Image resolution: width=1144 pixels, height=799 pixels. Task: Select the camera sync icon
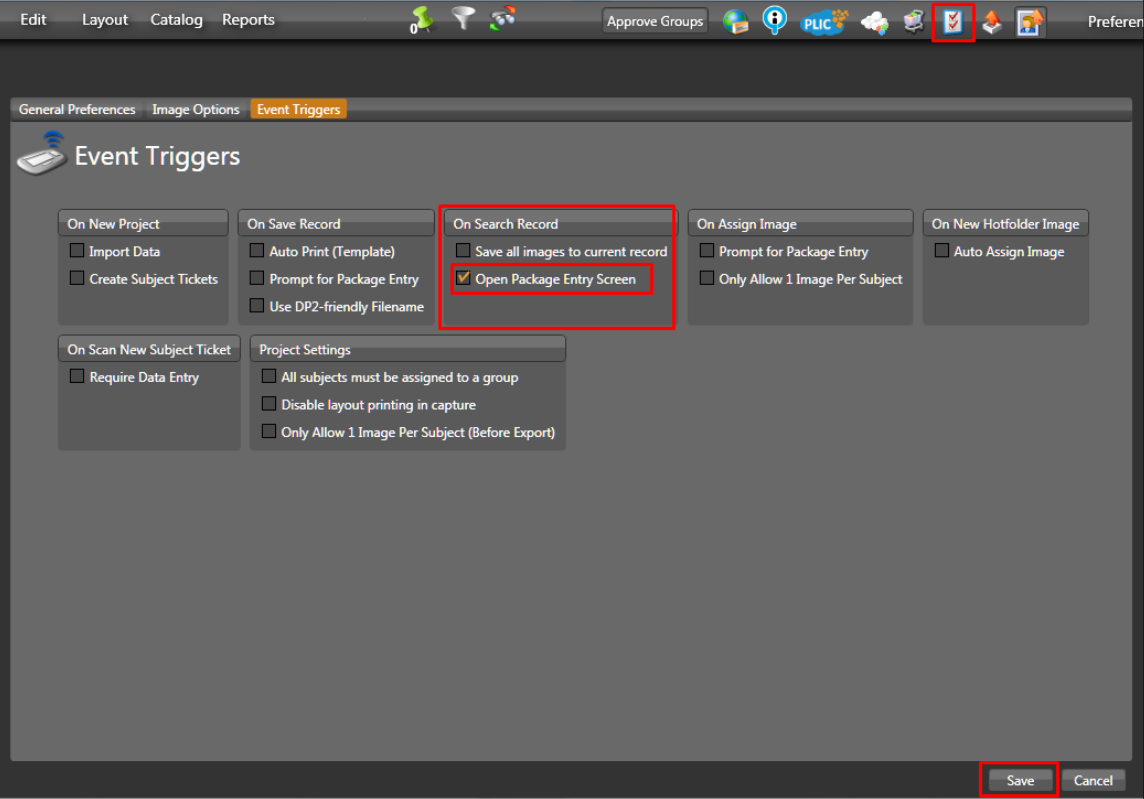pyautogui.click(x=501, y=18)
